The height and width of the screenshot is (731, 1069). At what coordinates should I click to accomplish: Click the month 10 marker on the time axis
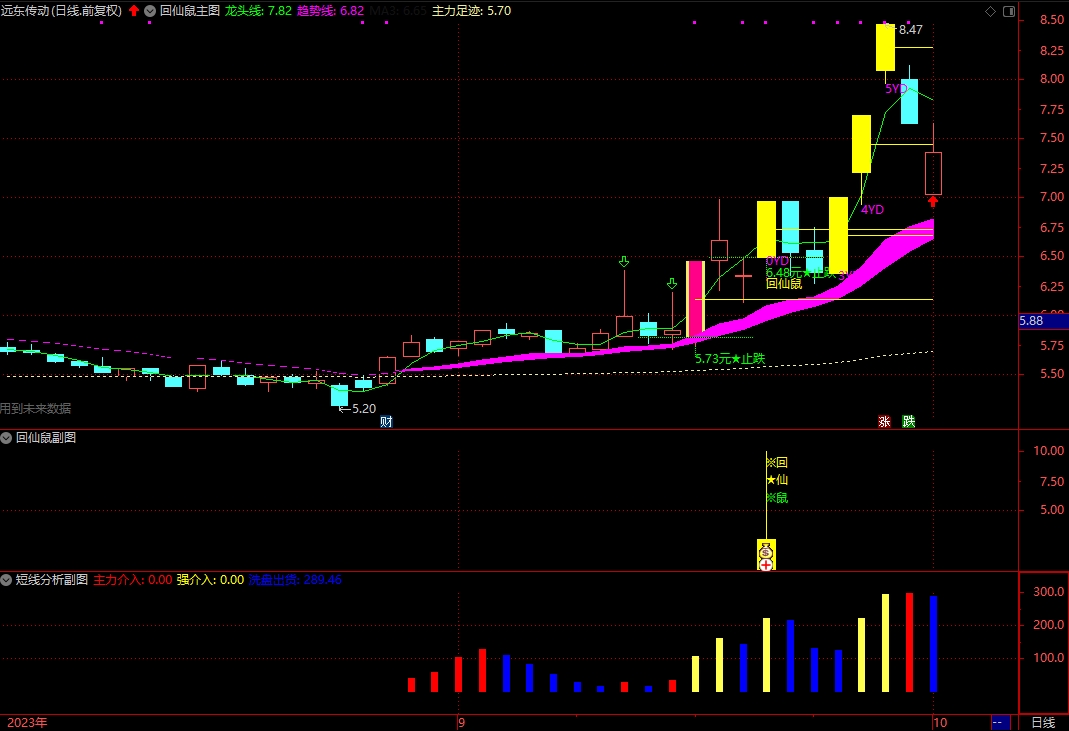click(x=940, y=723)
